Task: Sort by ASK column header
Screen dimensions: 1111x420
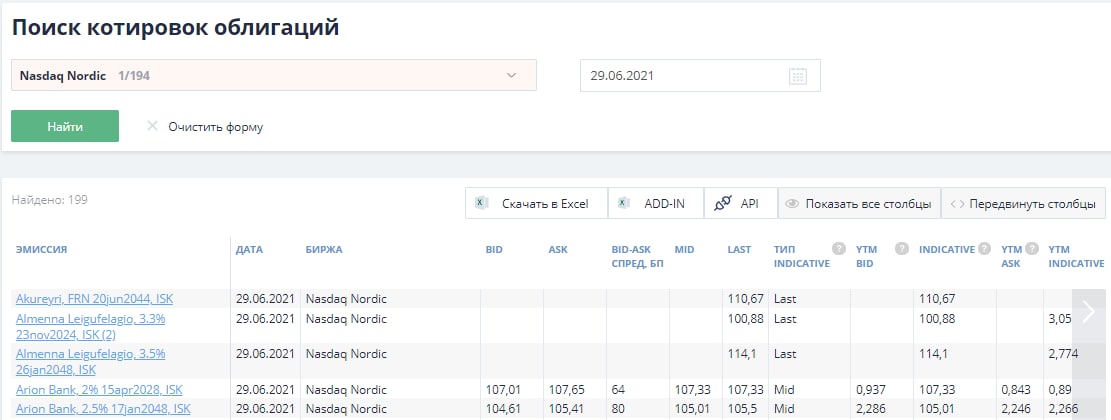Action: (558, 250)
